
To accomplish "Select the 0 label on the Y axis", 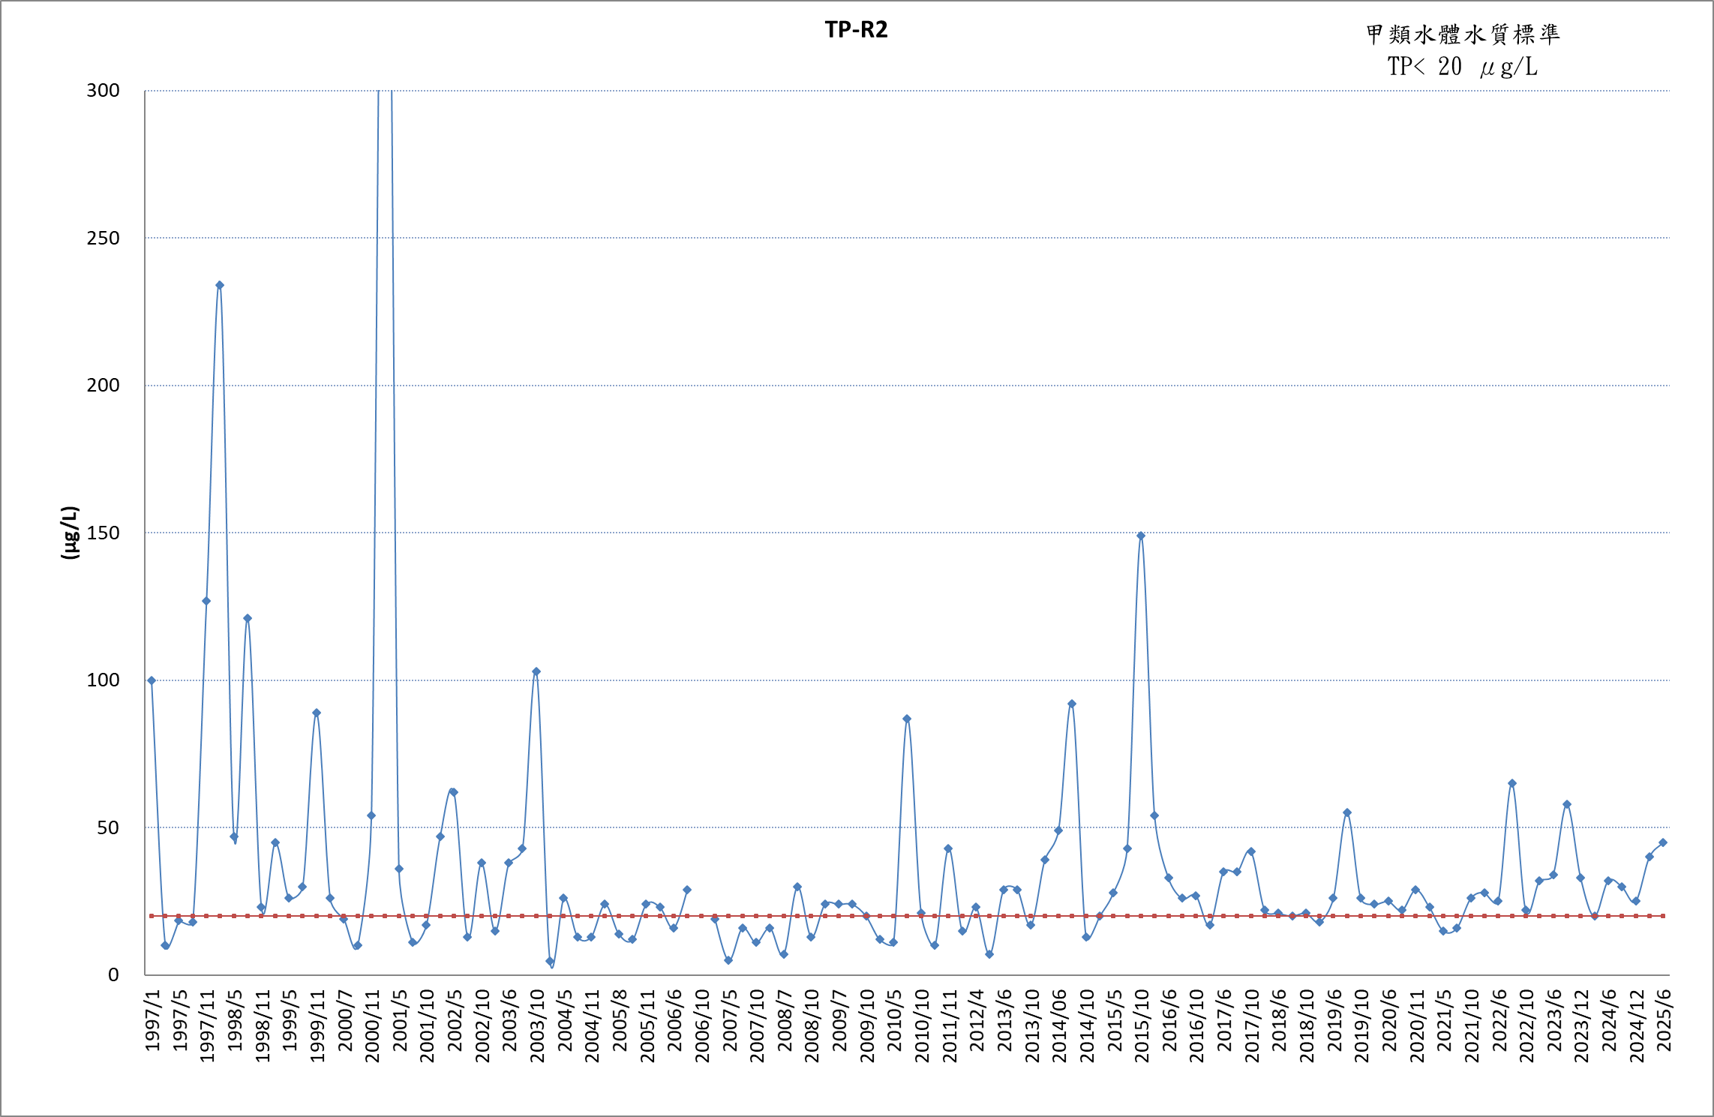I will 113,975.
